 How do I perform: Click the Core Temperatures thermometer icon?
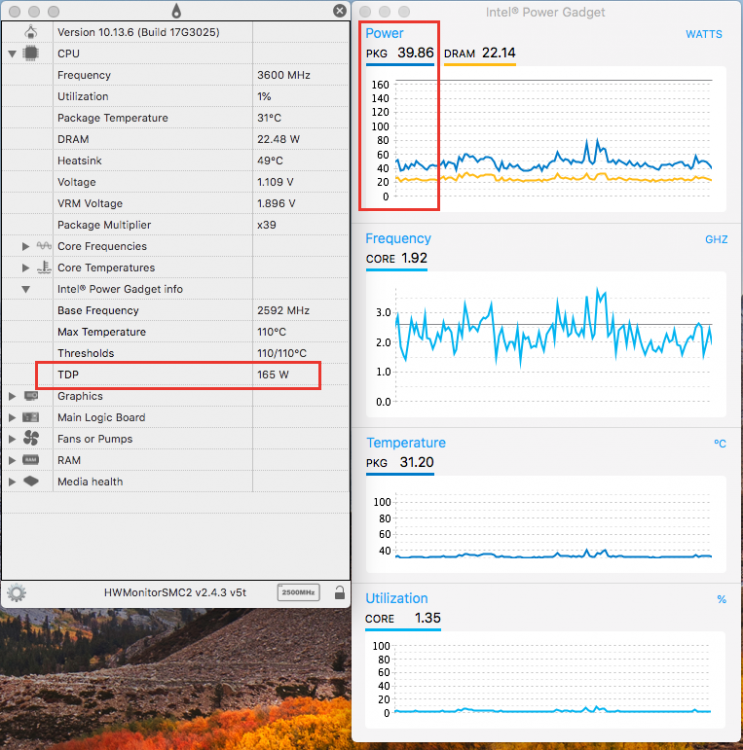coord(44,267)
